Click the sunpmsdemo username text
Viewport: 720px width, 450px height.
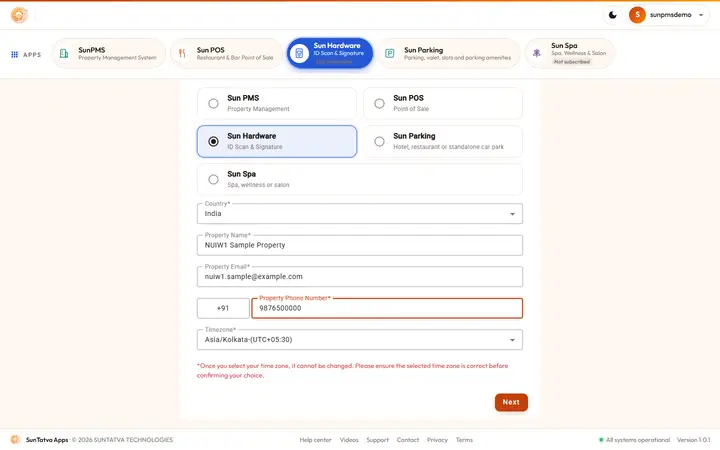tap(670, 15)
